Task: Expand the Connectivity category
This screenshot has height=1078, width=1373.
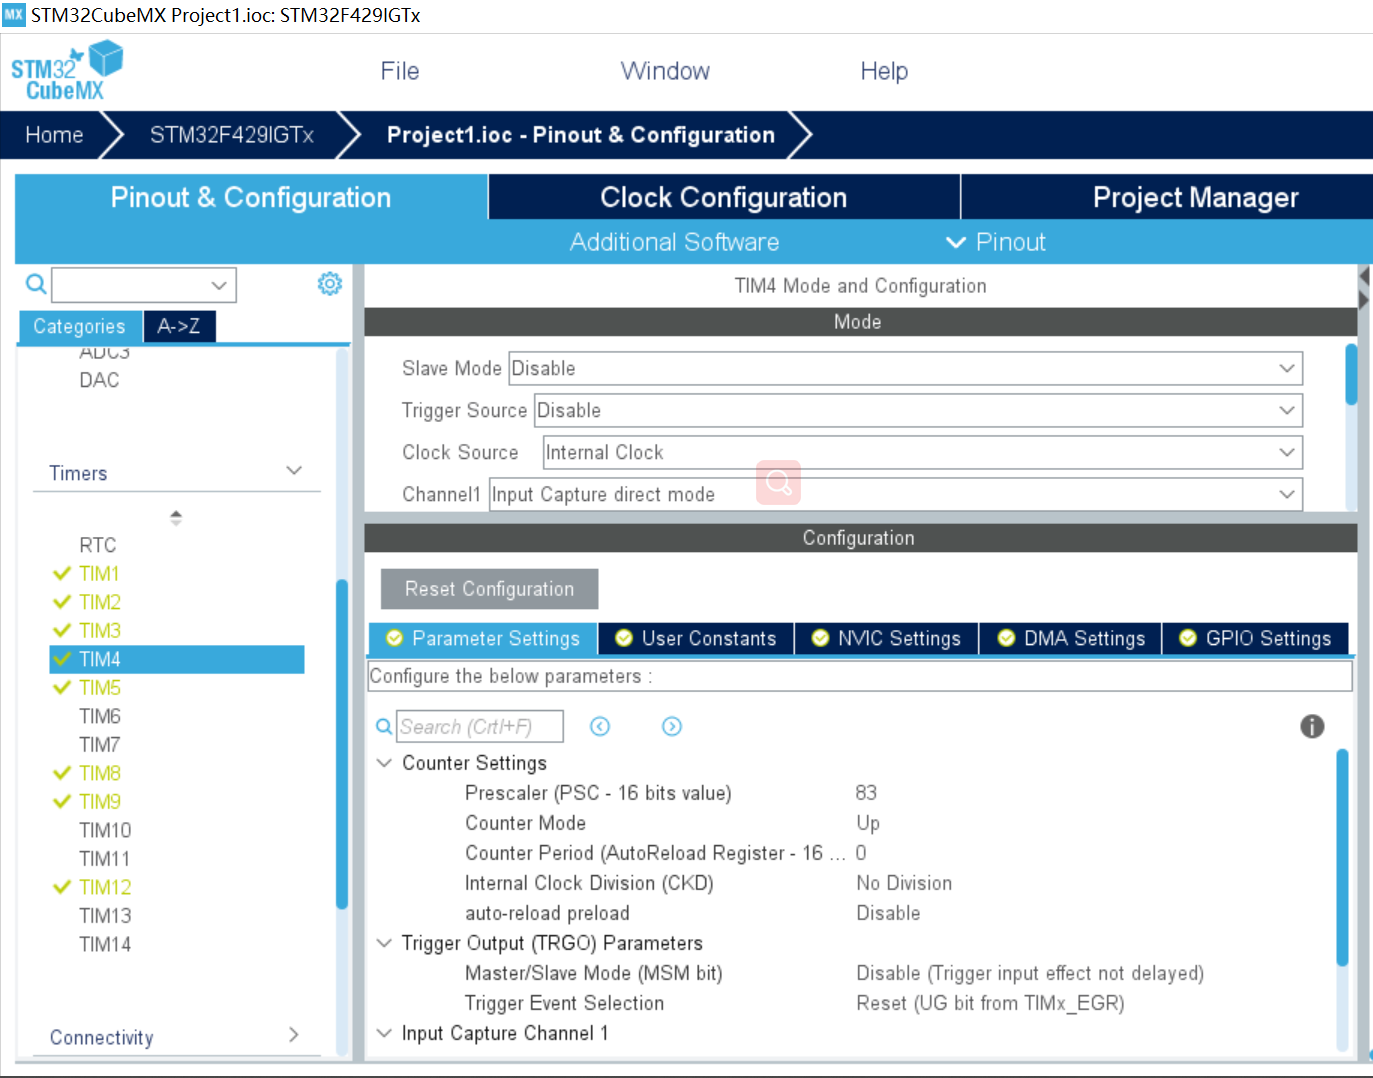Action: (x=294, y=1035)
